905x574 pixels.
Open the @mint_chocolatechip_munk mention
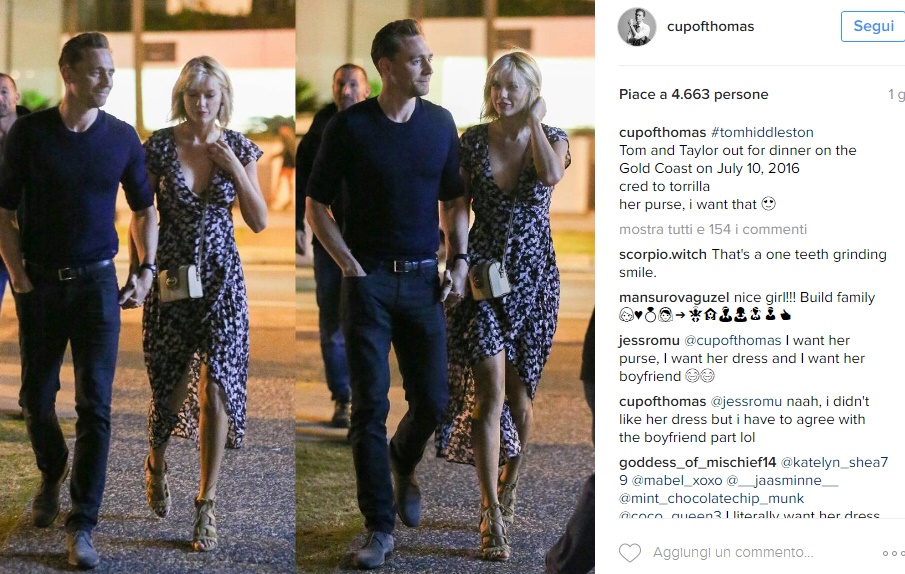[711, 498]
